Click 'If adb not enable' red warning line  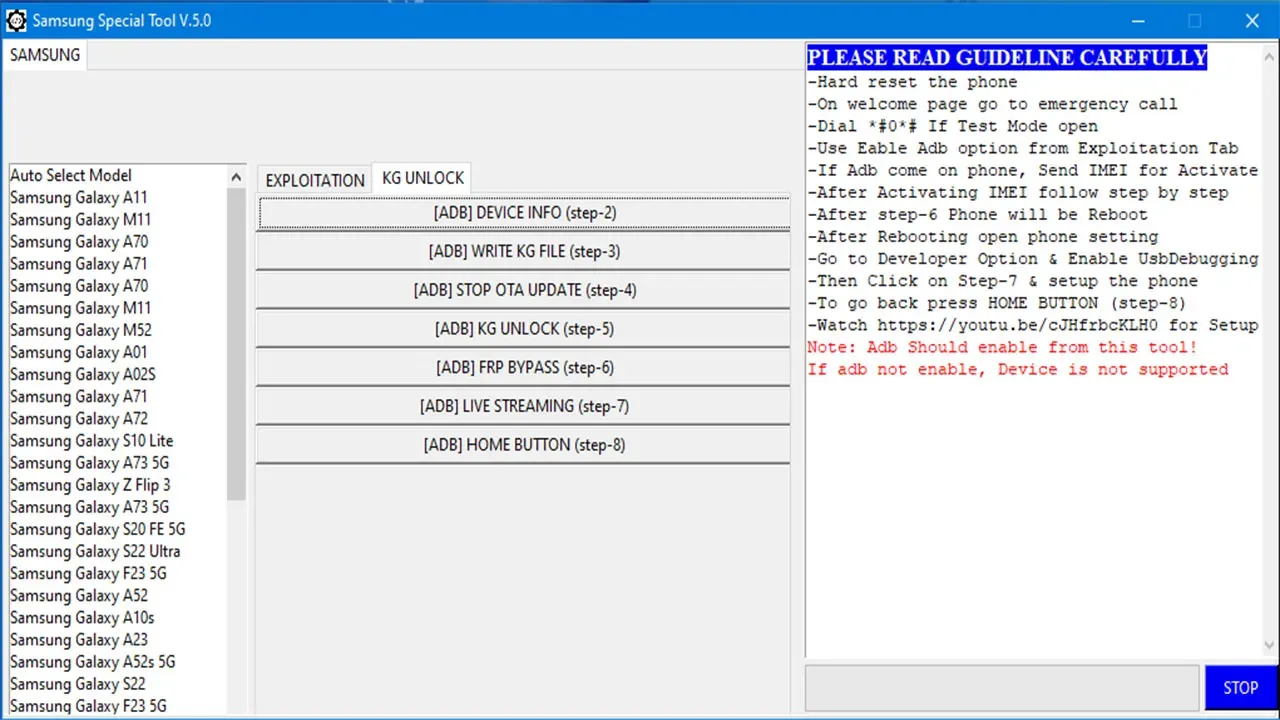1018,369
